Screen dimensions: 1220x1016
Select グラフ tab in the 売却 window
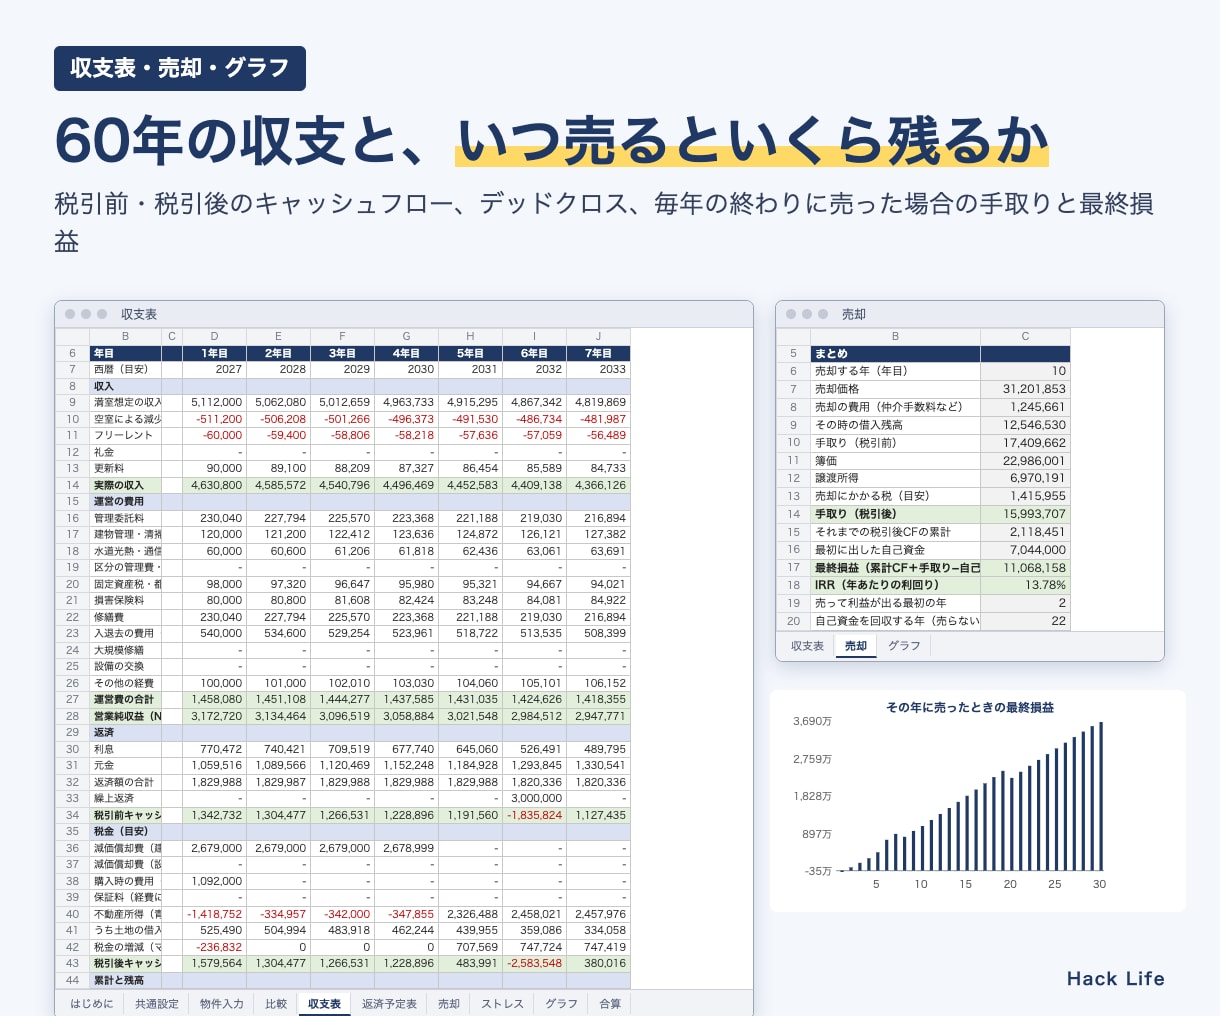point(904,646)
